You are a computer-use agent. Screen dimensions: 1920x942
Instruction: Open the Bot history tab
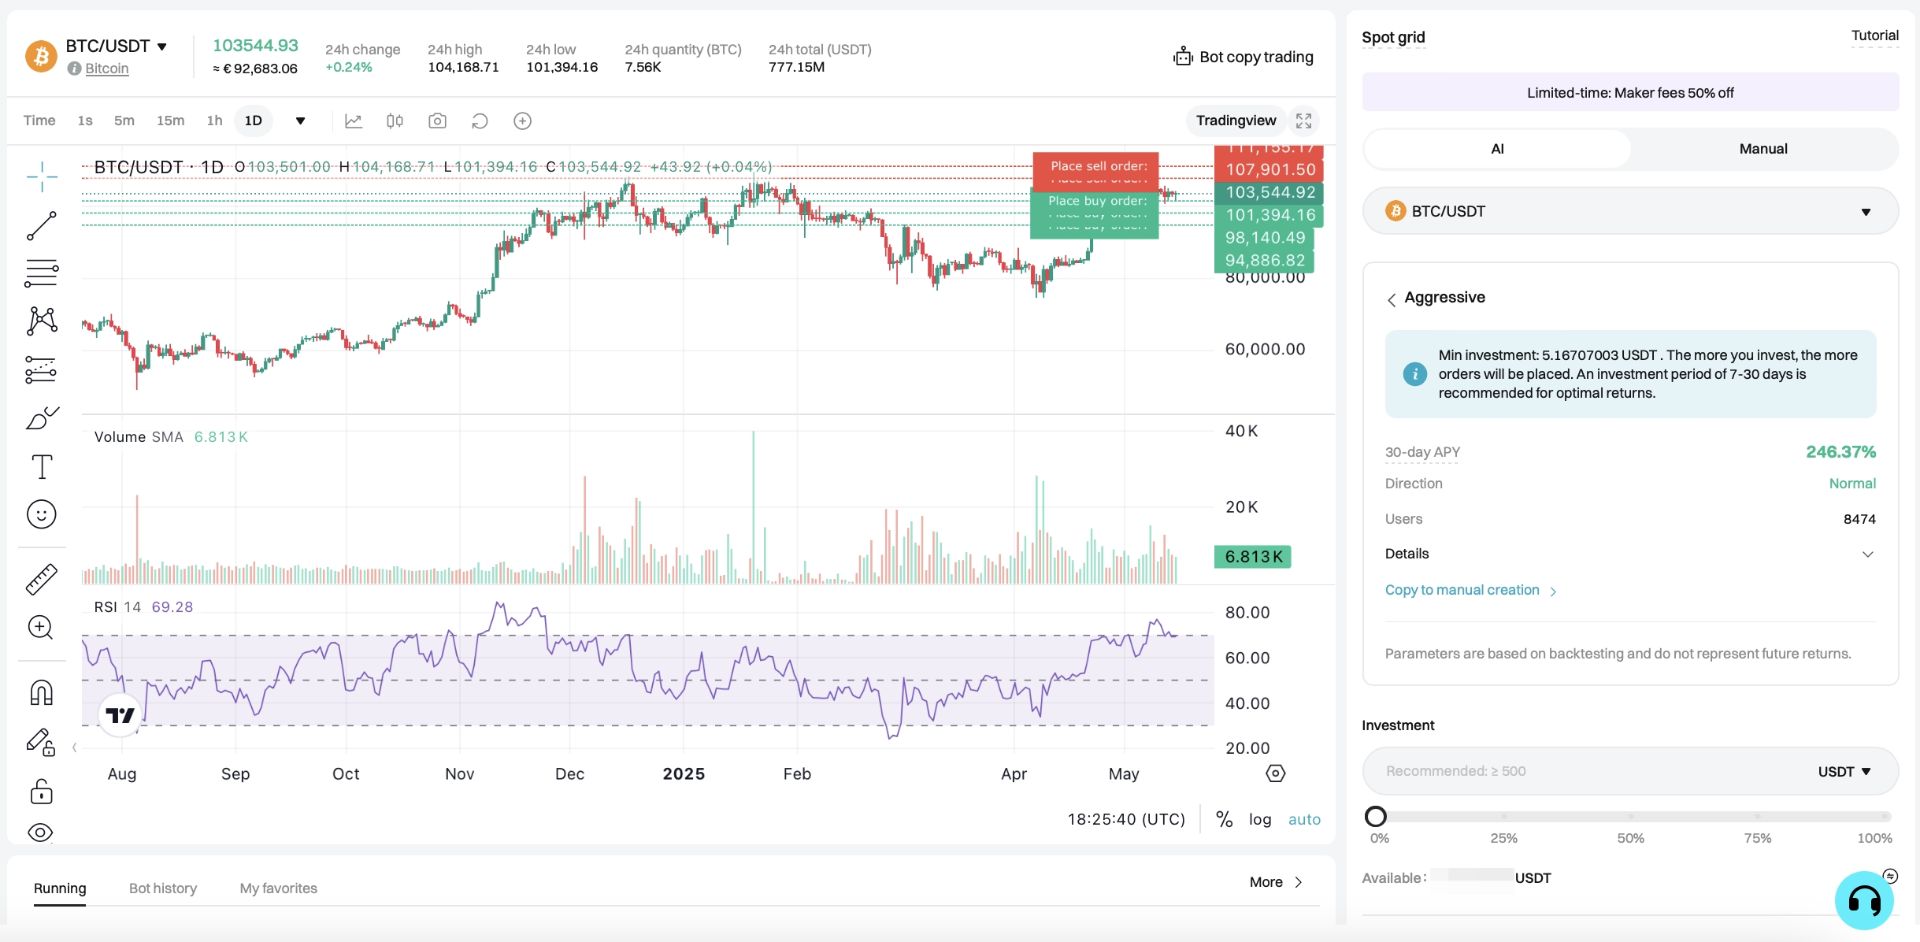[163, 888]
